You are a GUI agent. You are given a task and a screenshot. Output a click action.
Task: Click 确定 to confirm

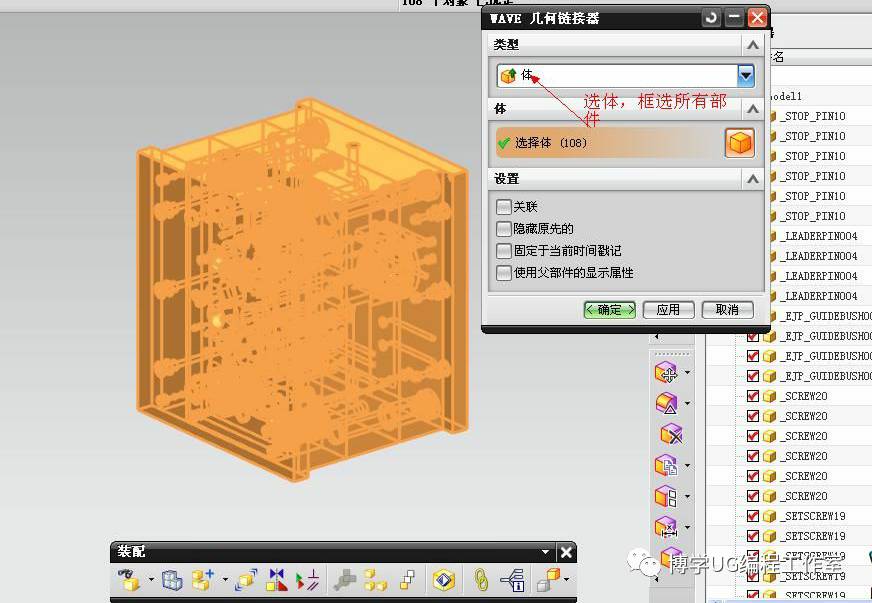pos(610,310)
